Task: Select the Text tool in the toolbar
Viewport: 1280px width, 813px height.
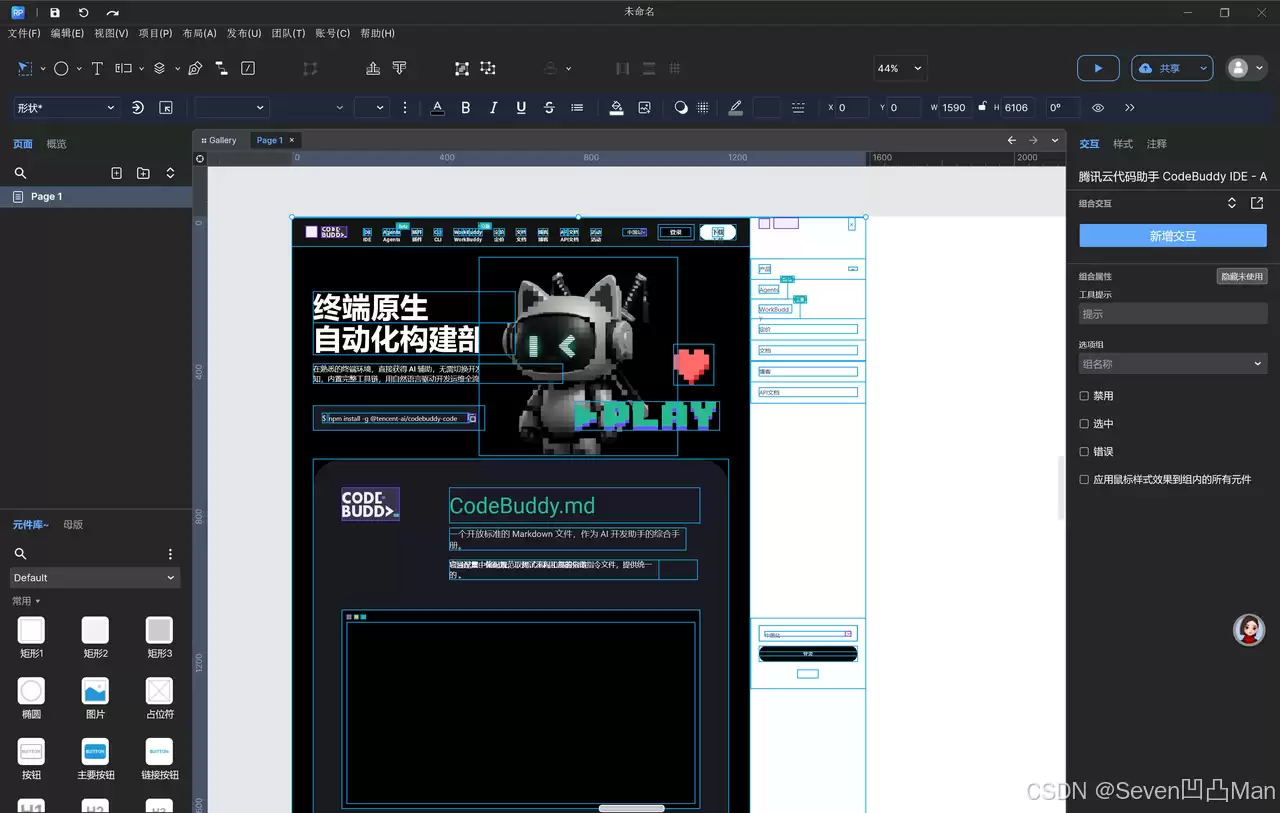Action: pyautogui.click(x=97, y=68)
